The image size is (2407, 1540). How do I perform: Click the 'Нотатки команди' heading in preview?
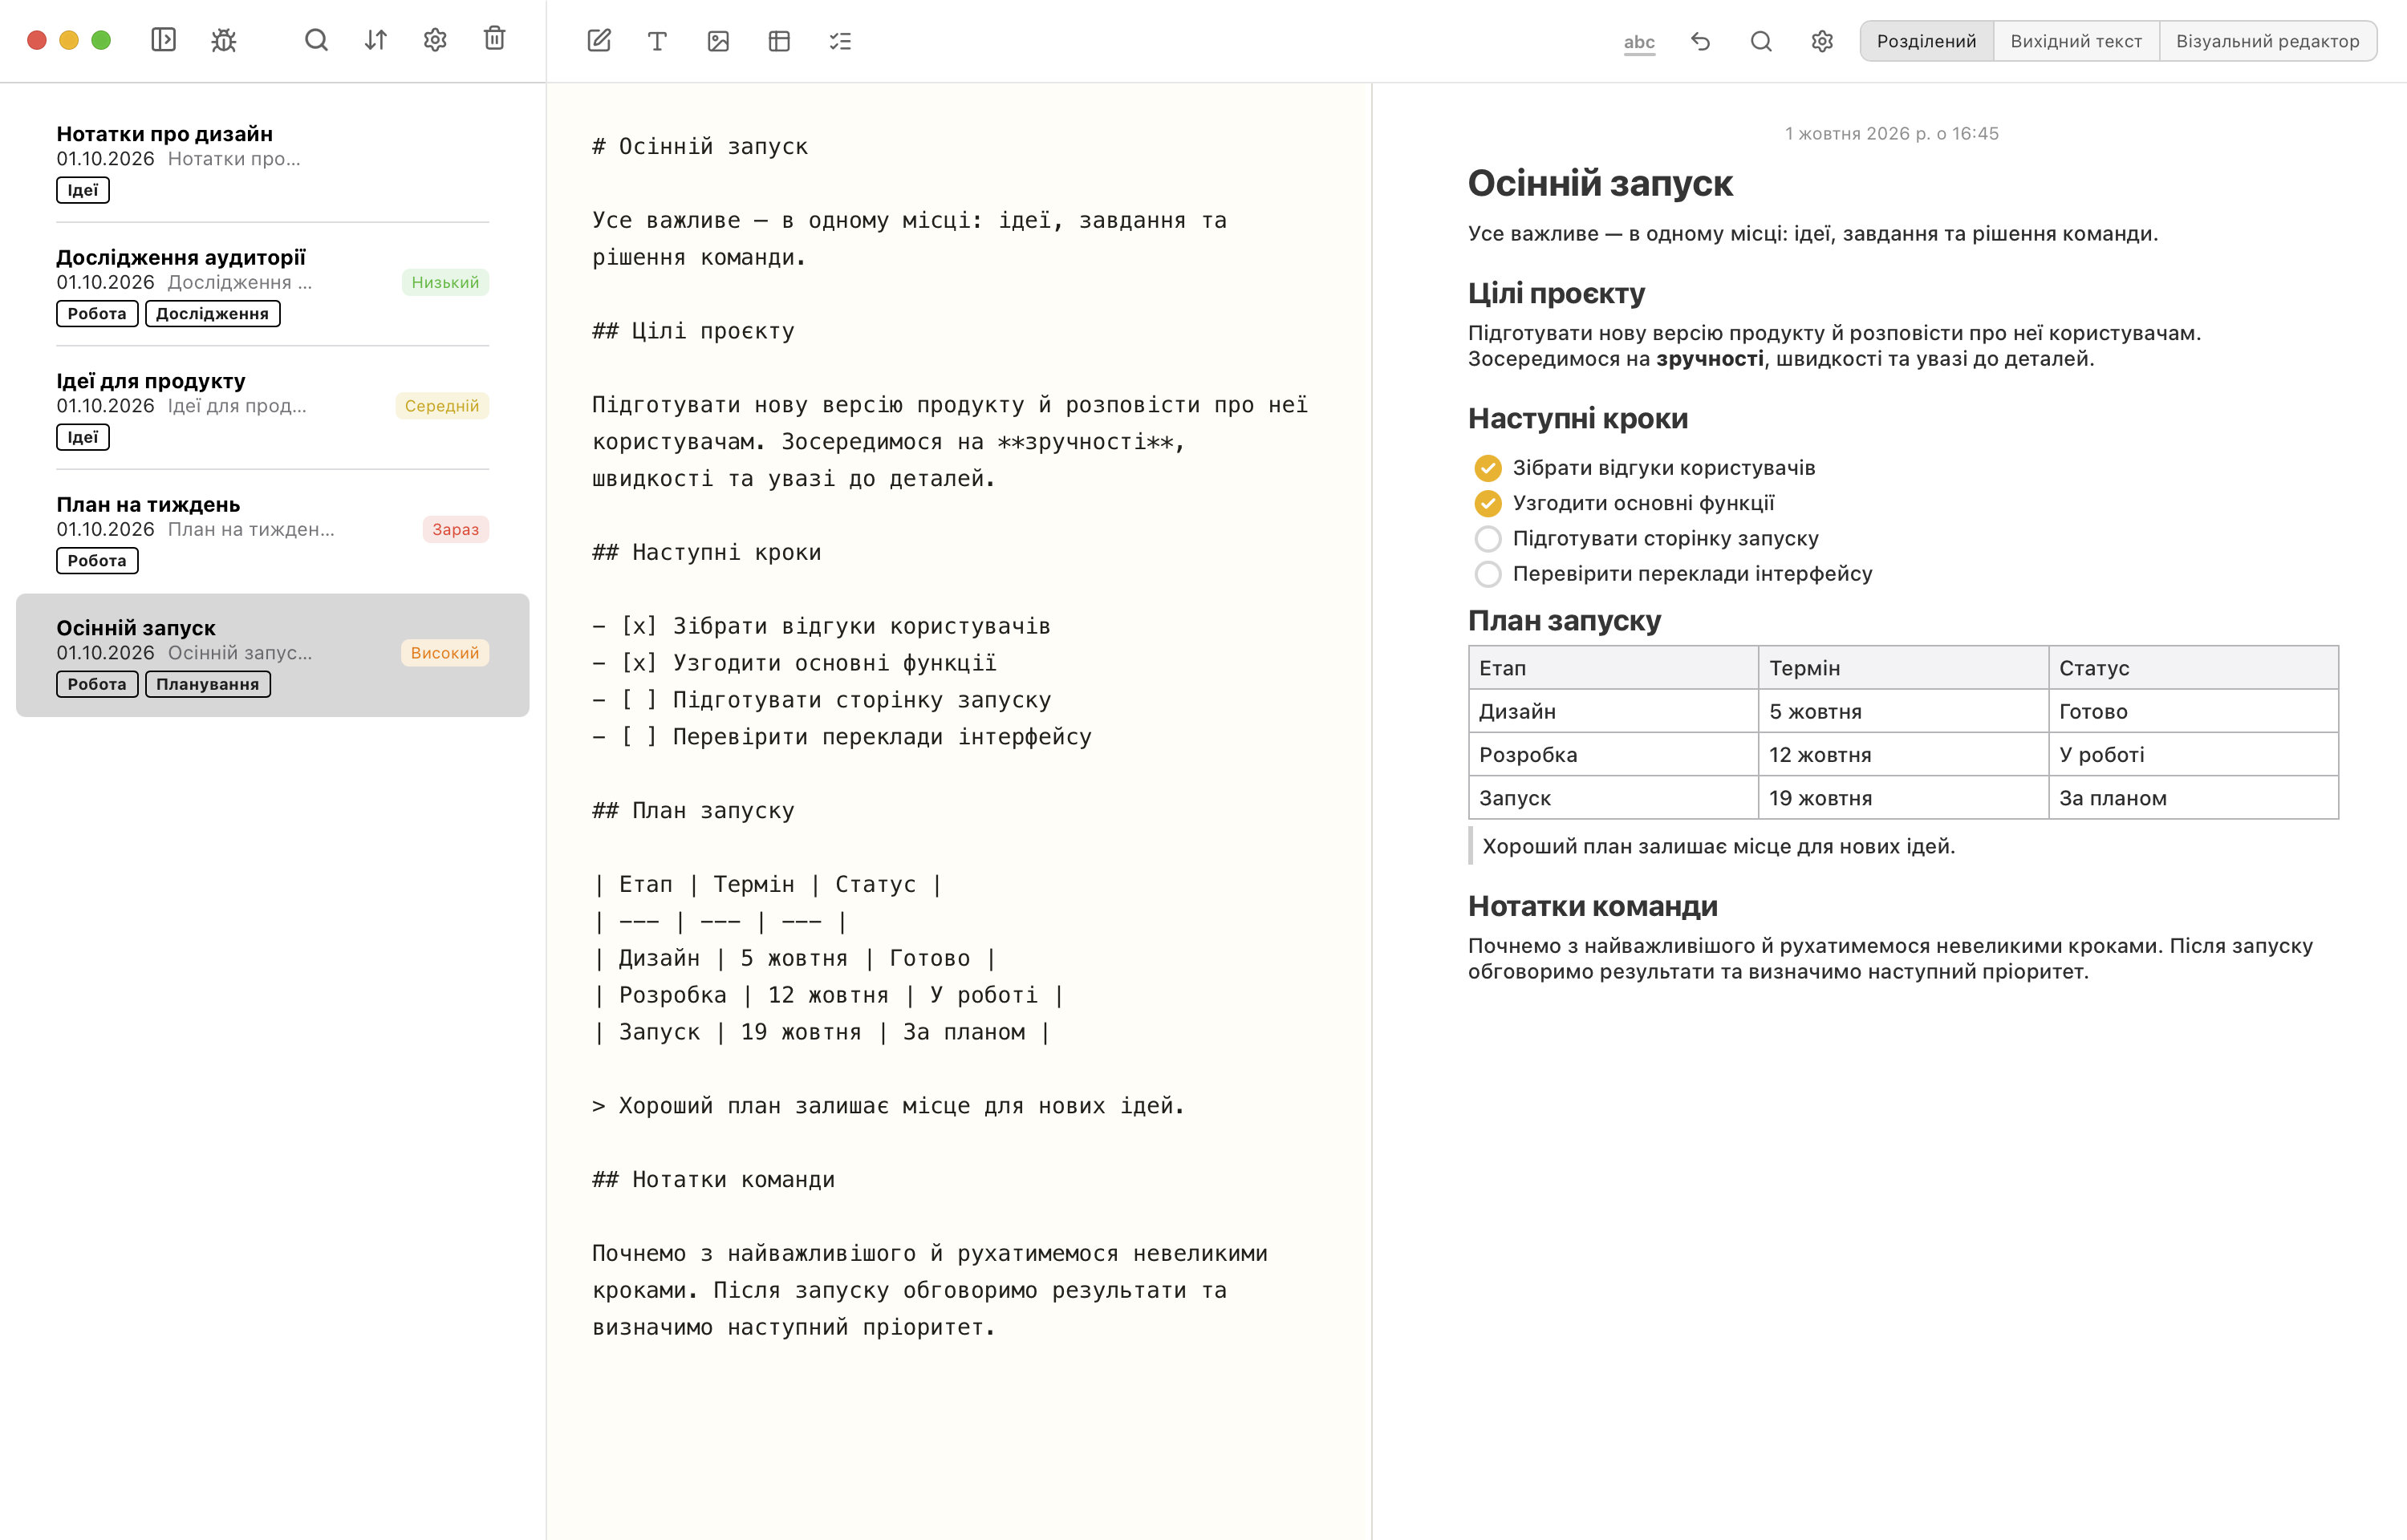1592,906
